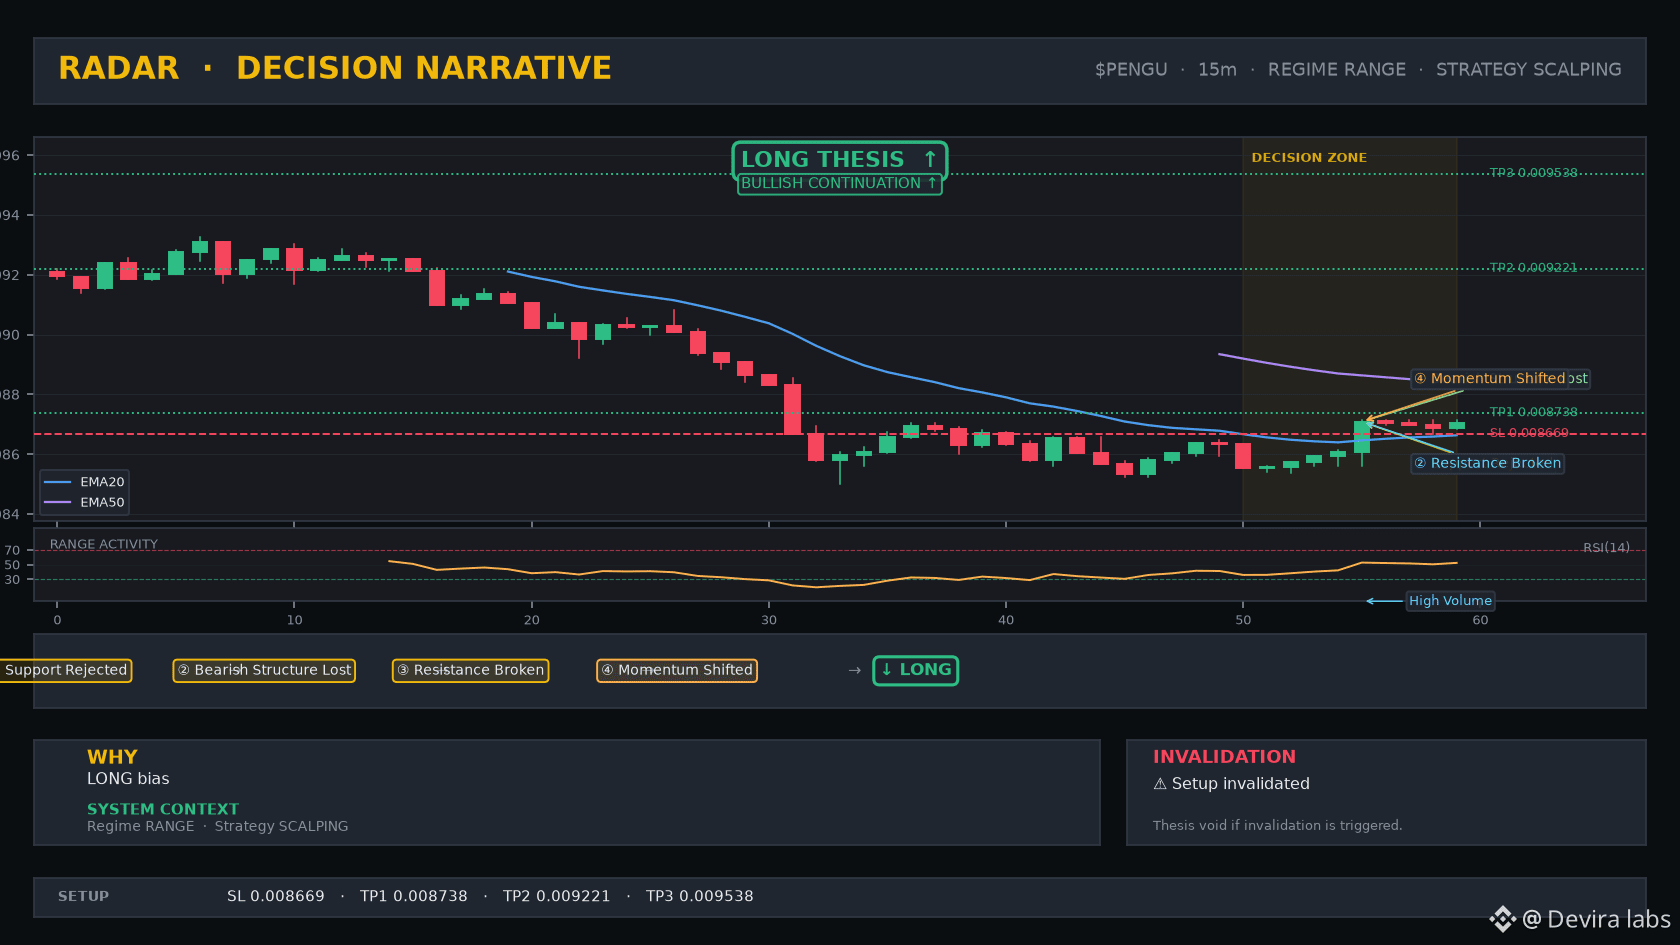Image resolution: width=1680 pixels, height=945 pixels.
Task: Click the EMA50 legend entry
Action: pos(84,503)
